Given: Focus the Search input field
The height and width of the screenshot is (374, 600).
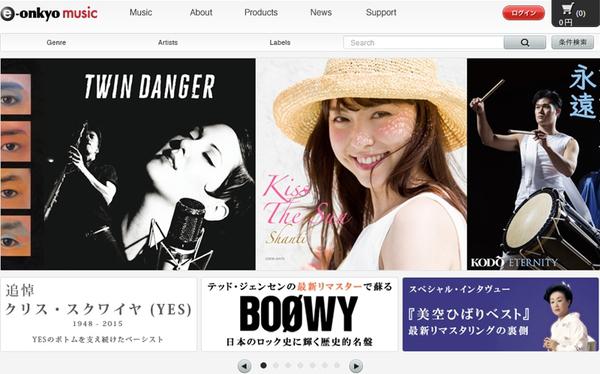Looking at the screenshot, I should [424, 42].
